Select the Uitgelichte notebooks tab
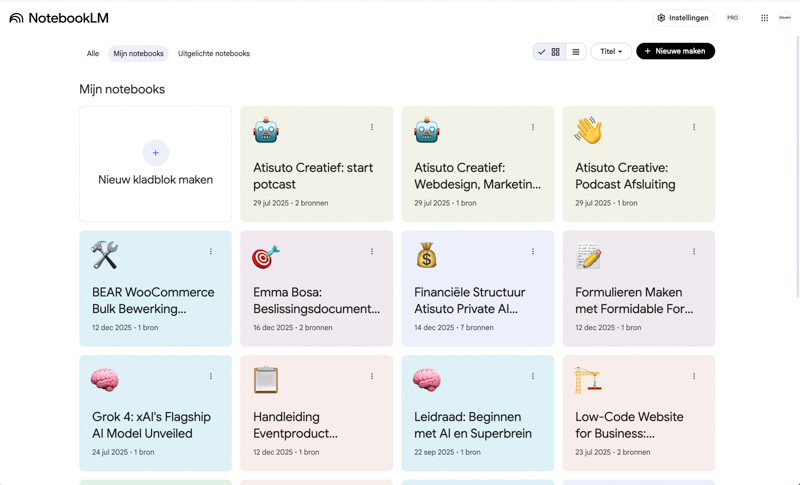This screenshot has width=800, height=485. click(x=214, y=54)
